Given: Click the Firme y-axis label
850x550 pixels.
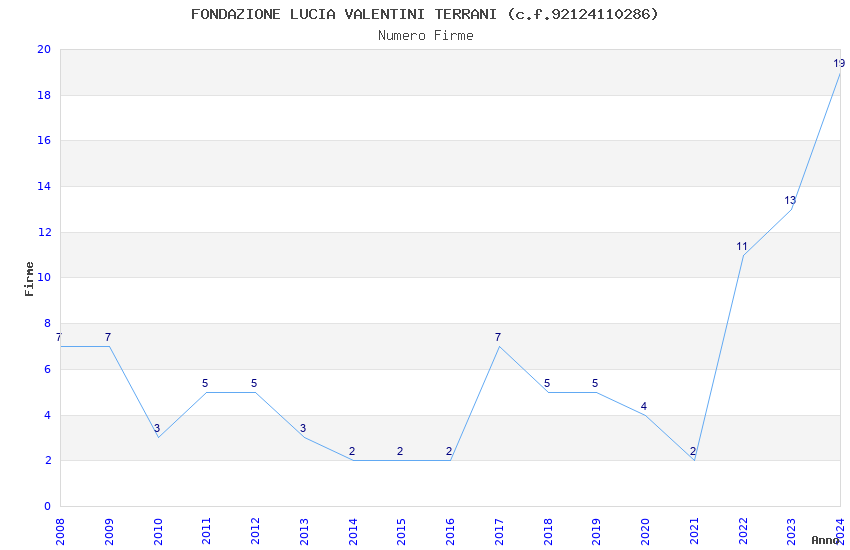Looking at the screenshot, I should click(x=29, y=279).
